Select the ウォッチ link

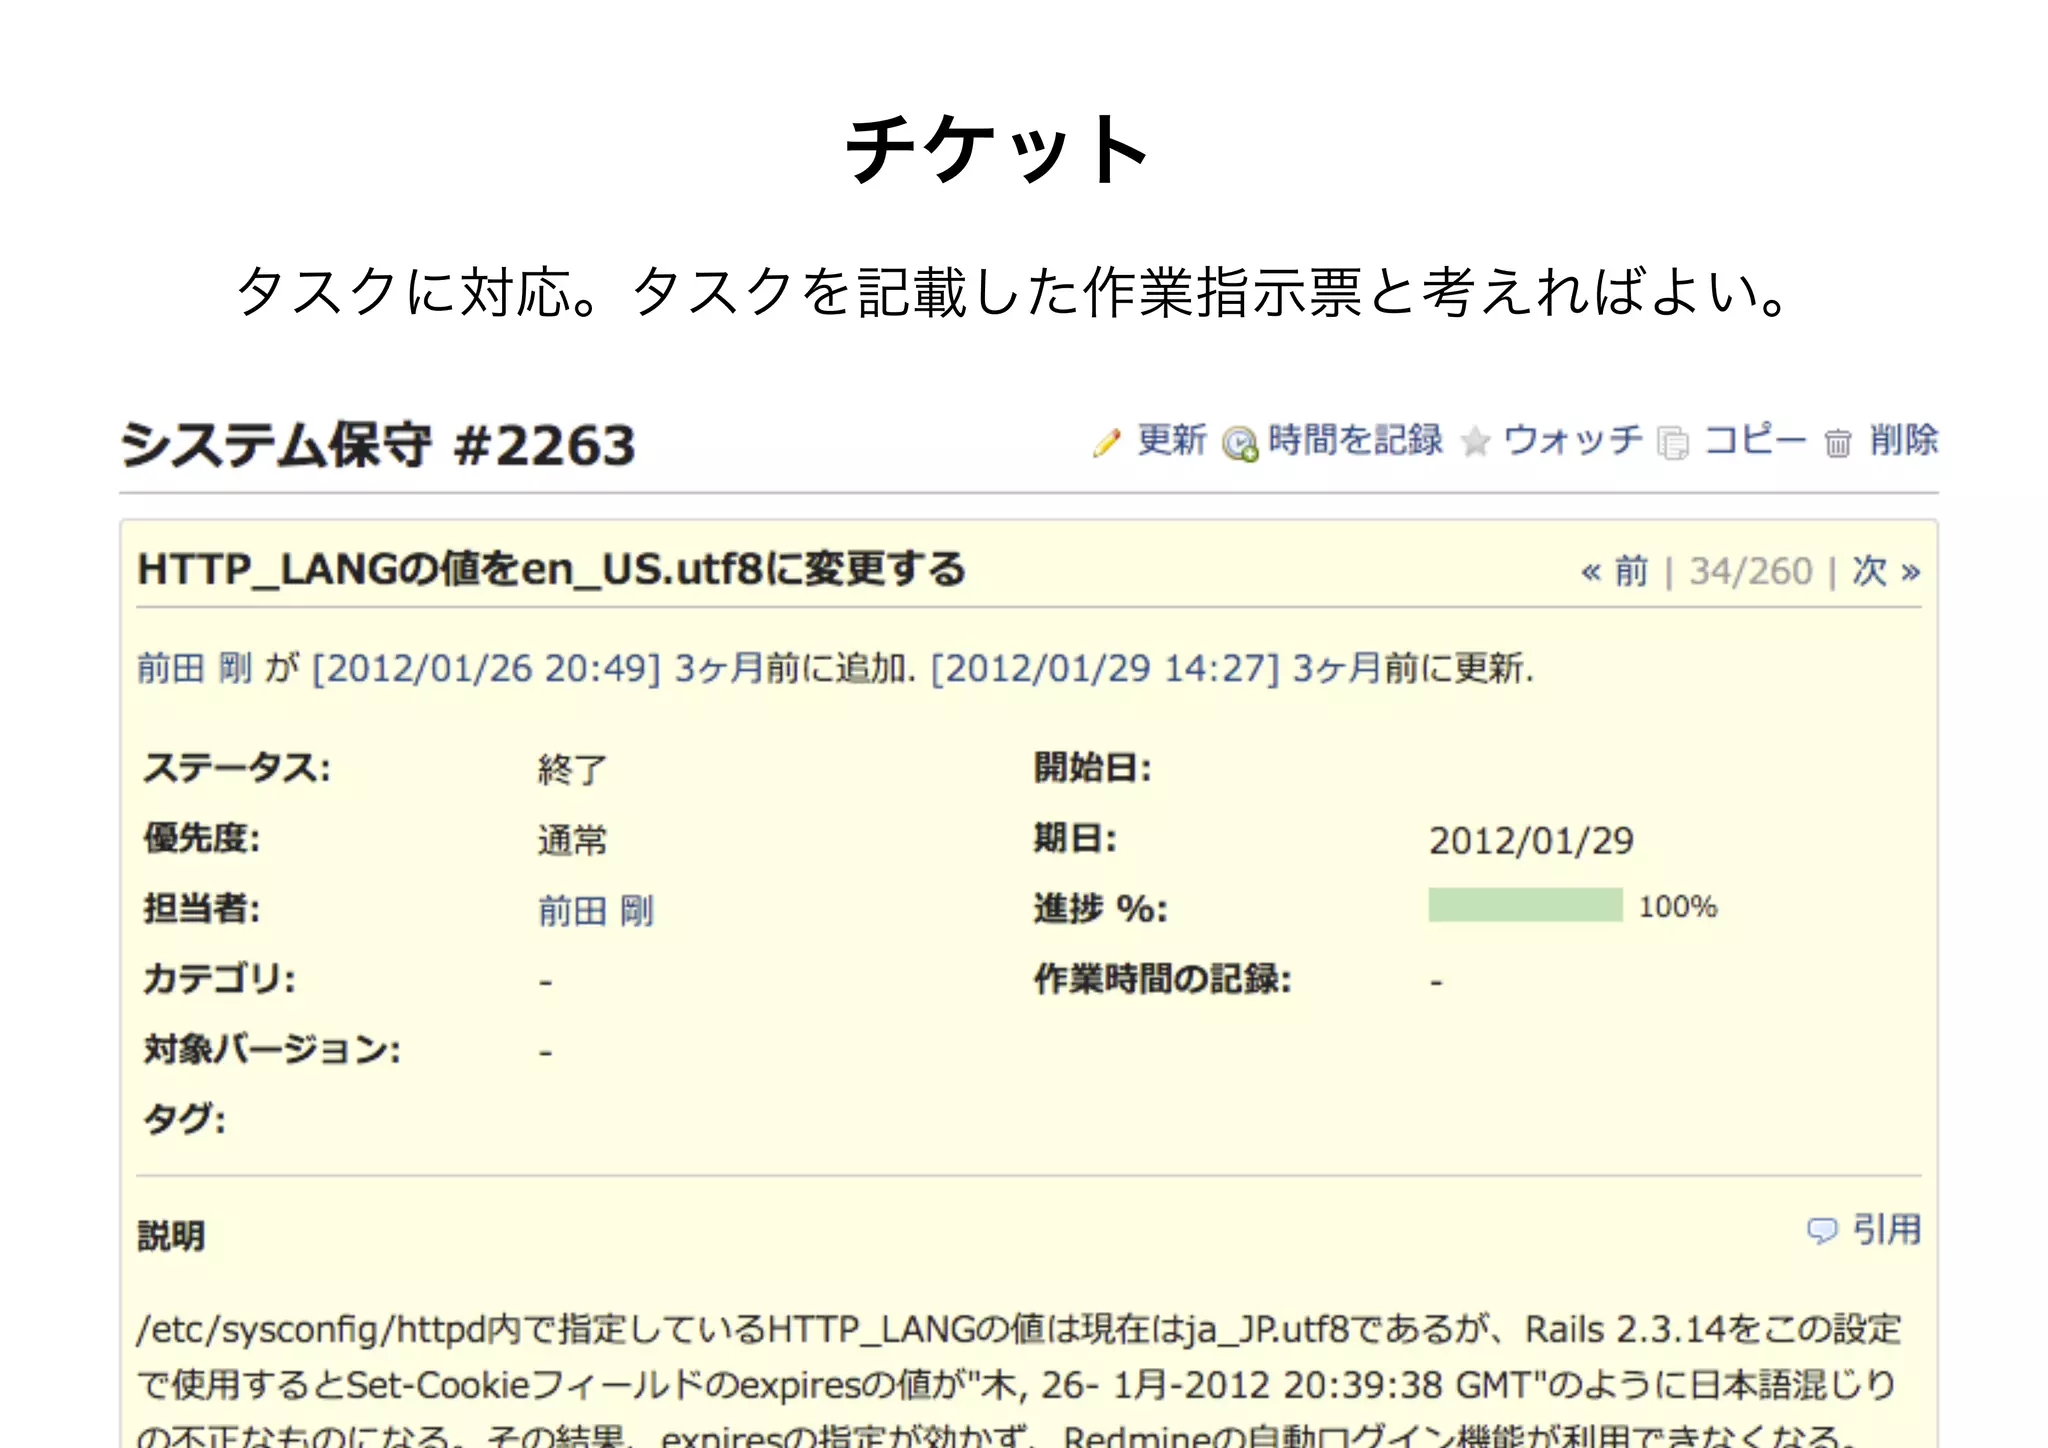(x=1573, y=440)
